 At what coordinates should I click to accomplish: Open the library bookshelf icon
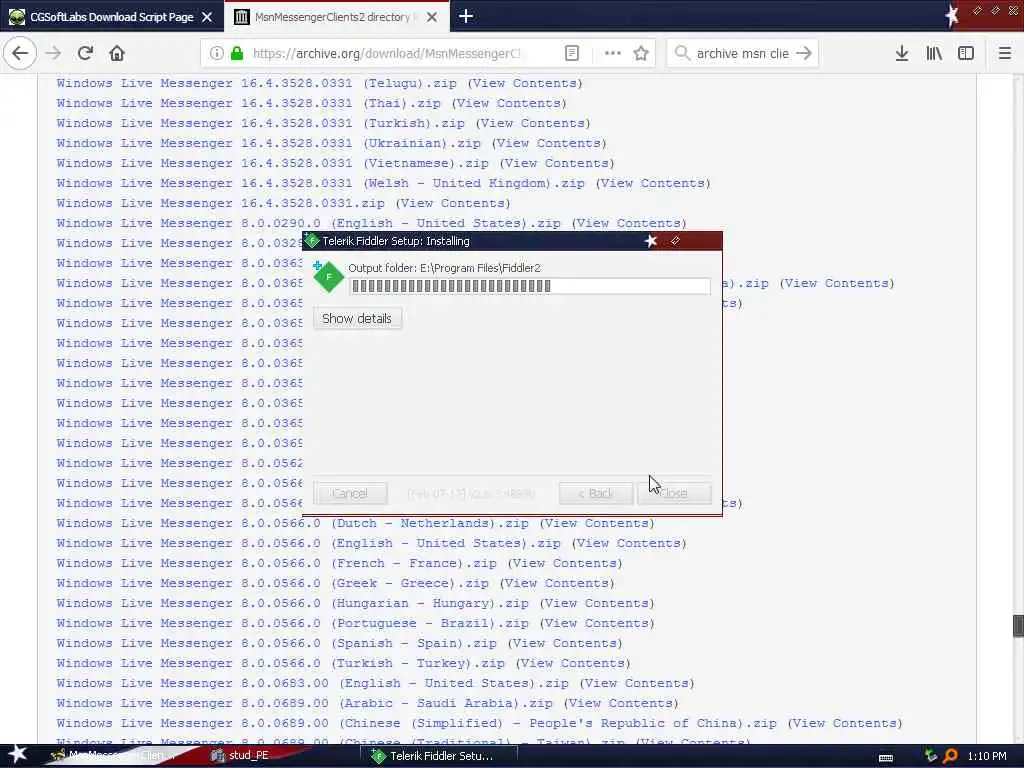934,53
